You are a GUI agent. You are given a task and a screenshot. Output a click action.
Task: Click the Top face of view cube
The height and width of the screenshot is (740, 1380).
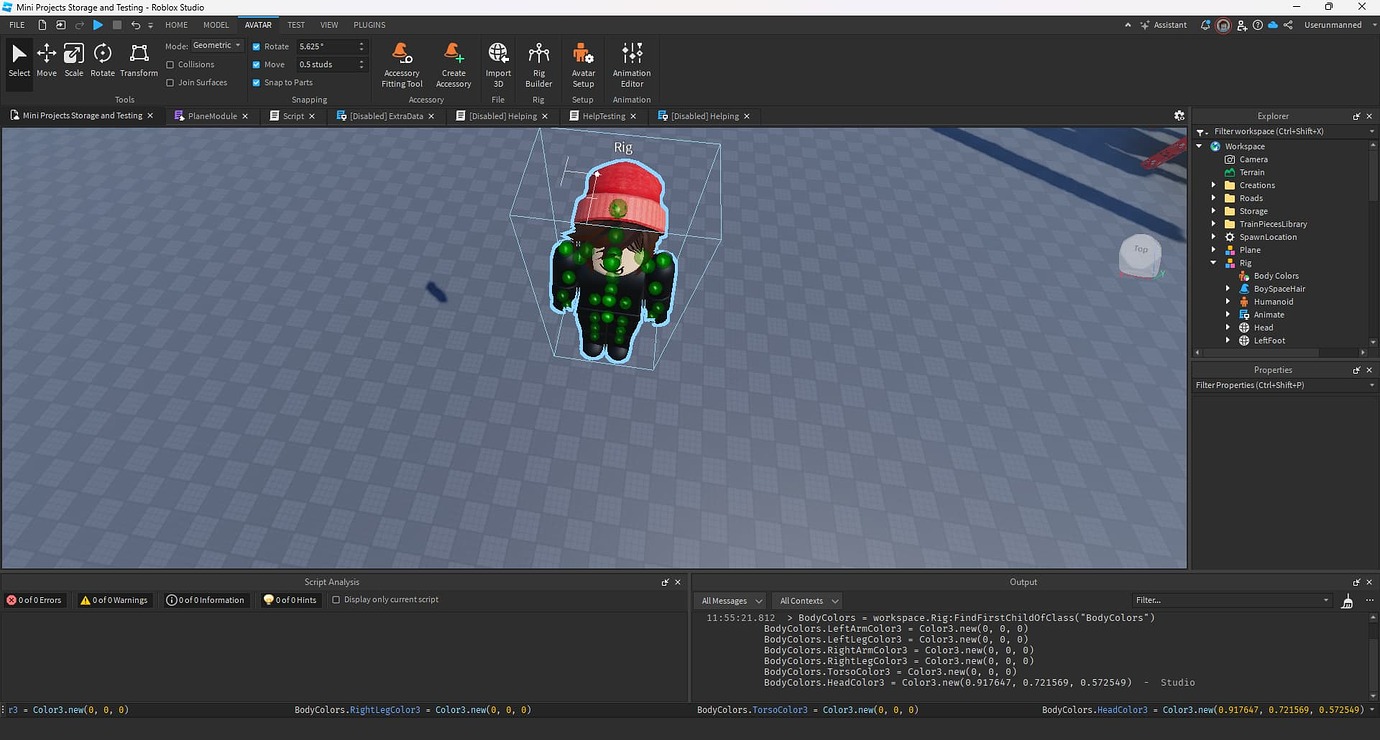(1140, 249)
